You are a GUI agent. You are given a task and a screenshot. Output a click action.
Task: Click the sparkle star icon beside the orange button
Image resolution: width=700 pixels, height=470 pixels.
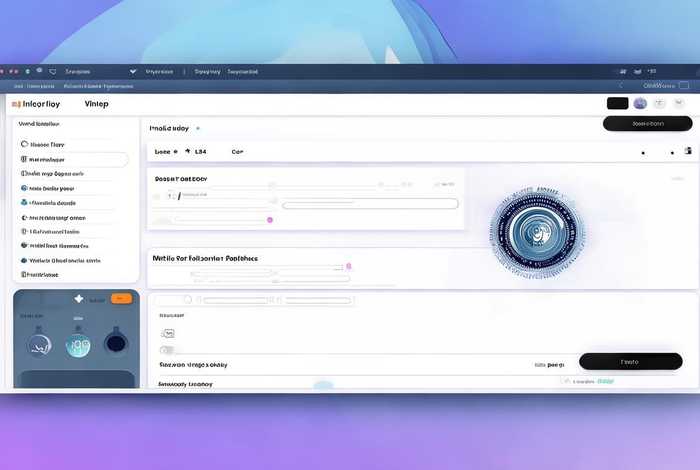79,299
